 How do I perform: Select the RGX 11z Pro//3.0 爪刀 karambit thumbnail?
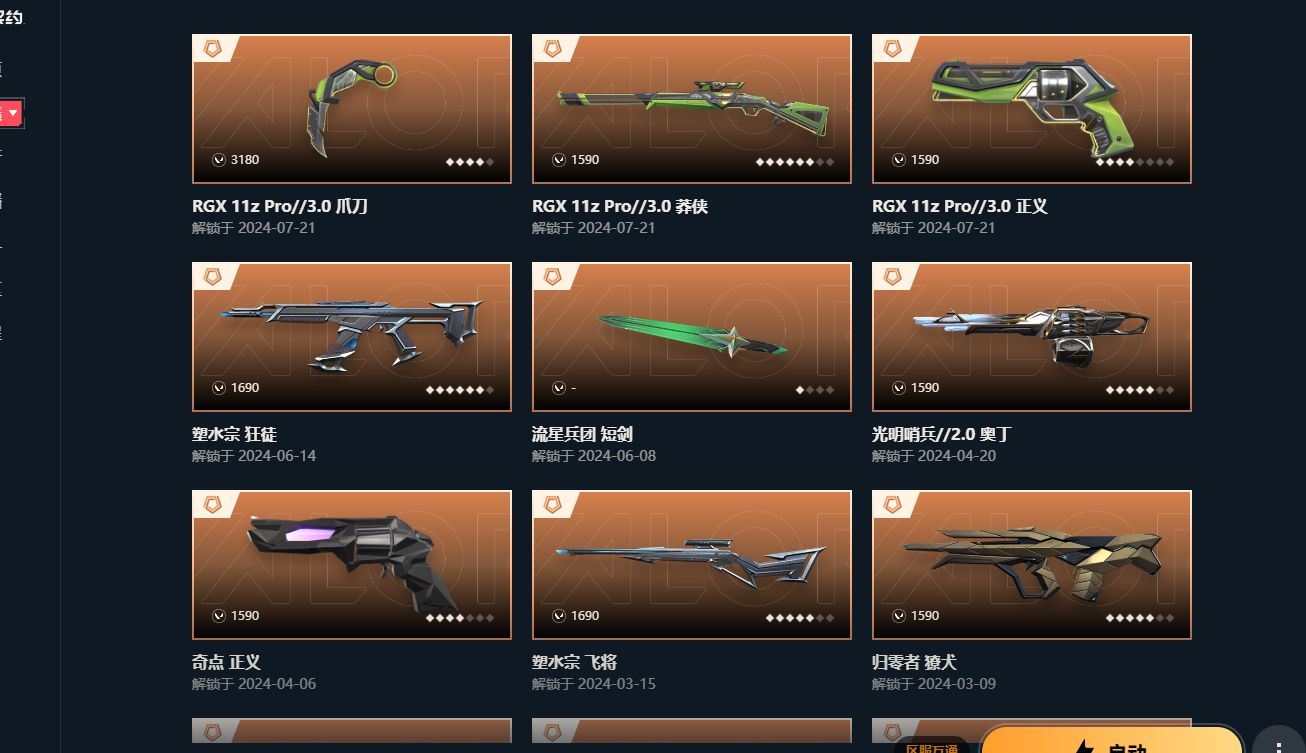pos(352,109)
